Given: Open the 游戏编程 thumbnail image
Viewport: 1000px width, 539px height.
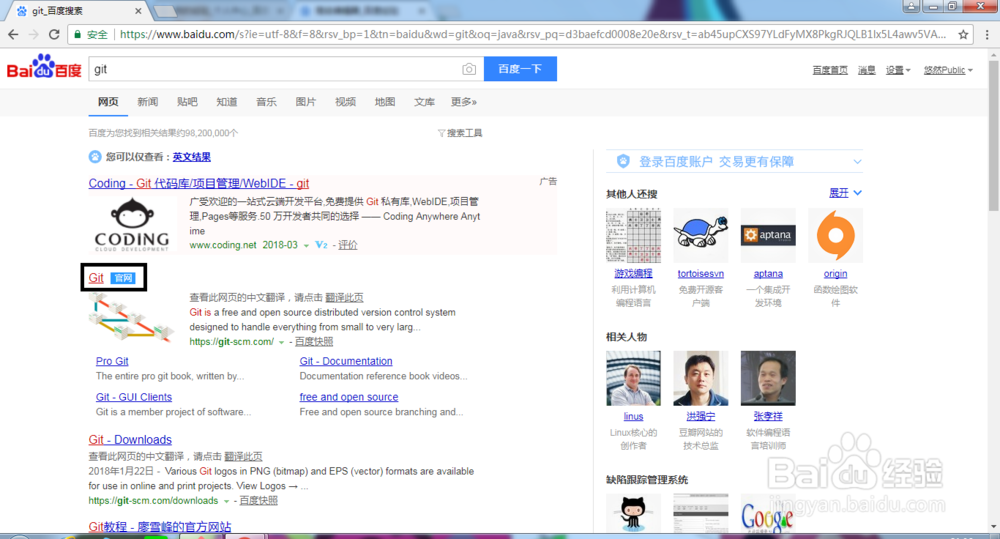Looking at the screenshot, I should pos(633,235).
